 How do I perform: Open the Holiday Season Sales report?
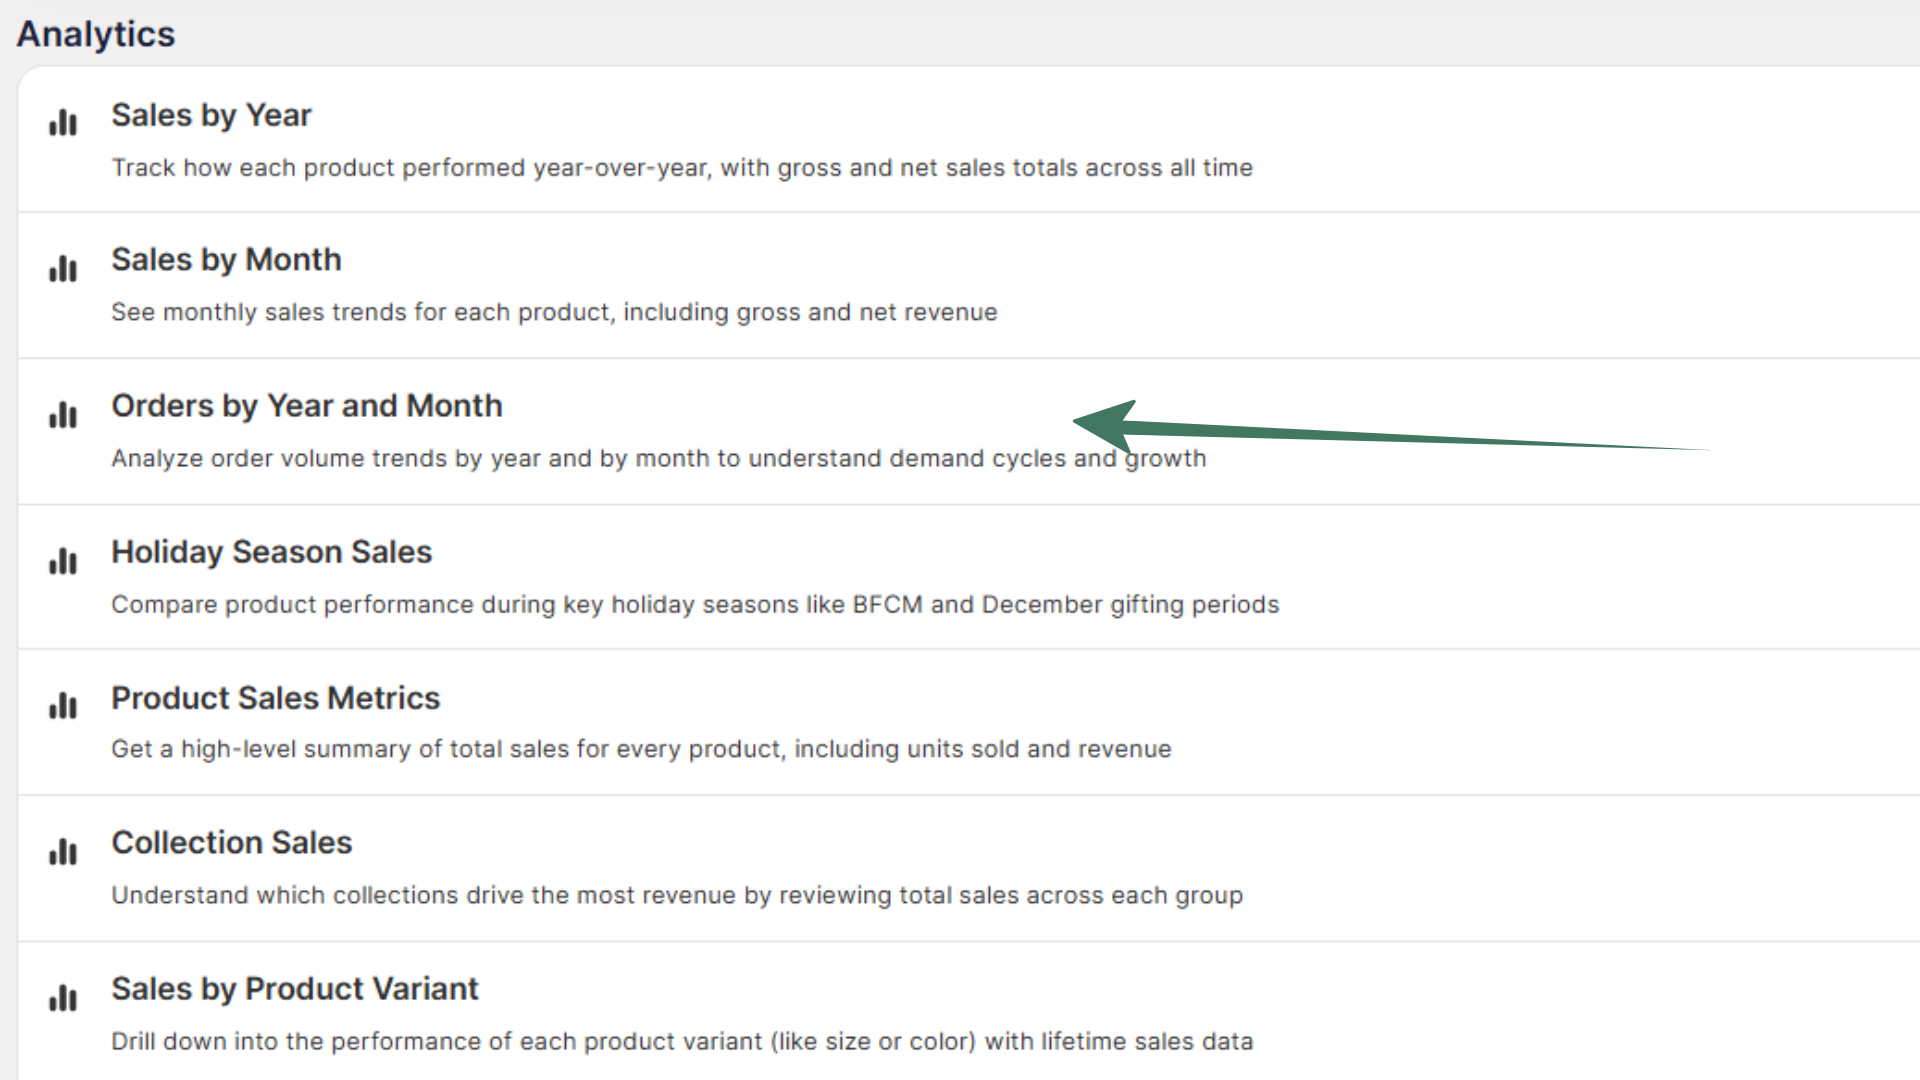click(271, 551)
